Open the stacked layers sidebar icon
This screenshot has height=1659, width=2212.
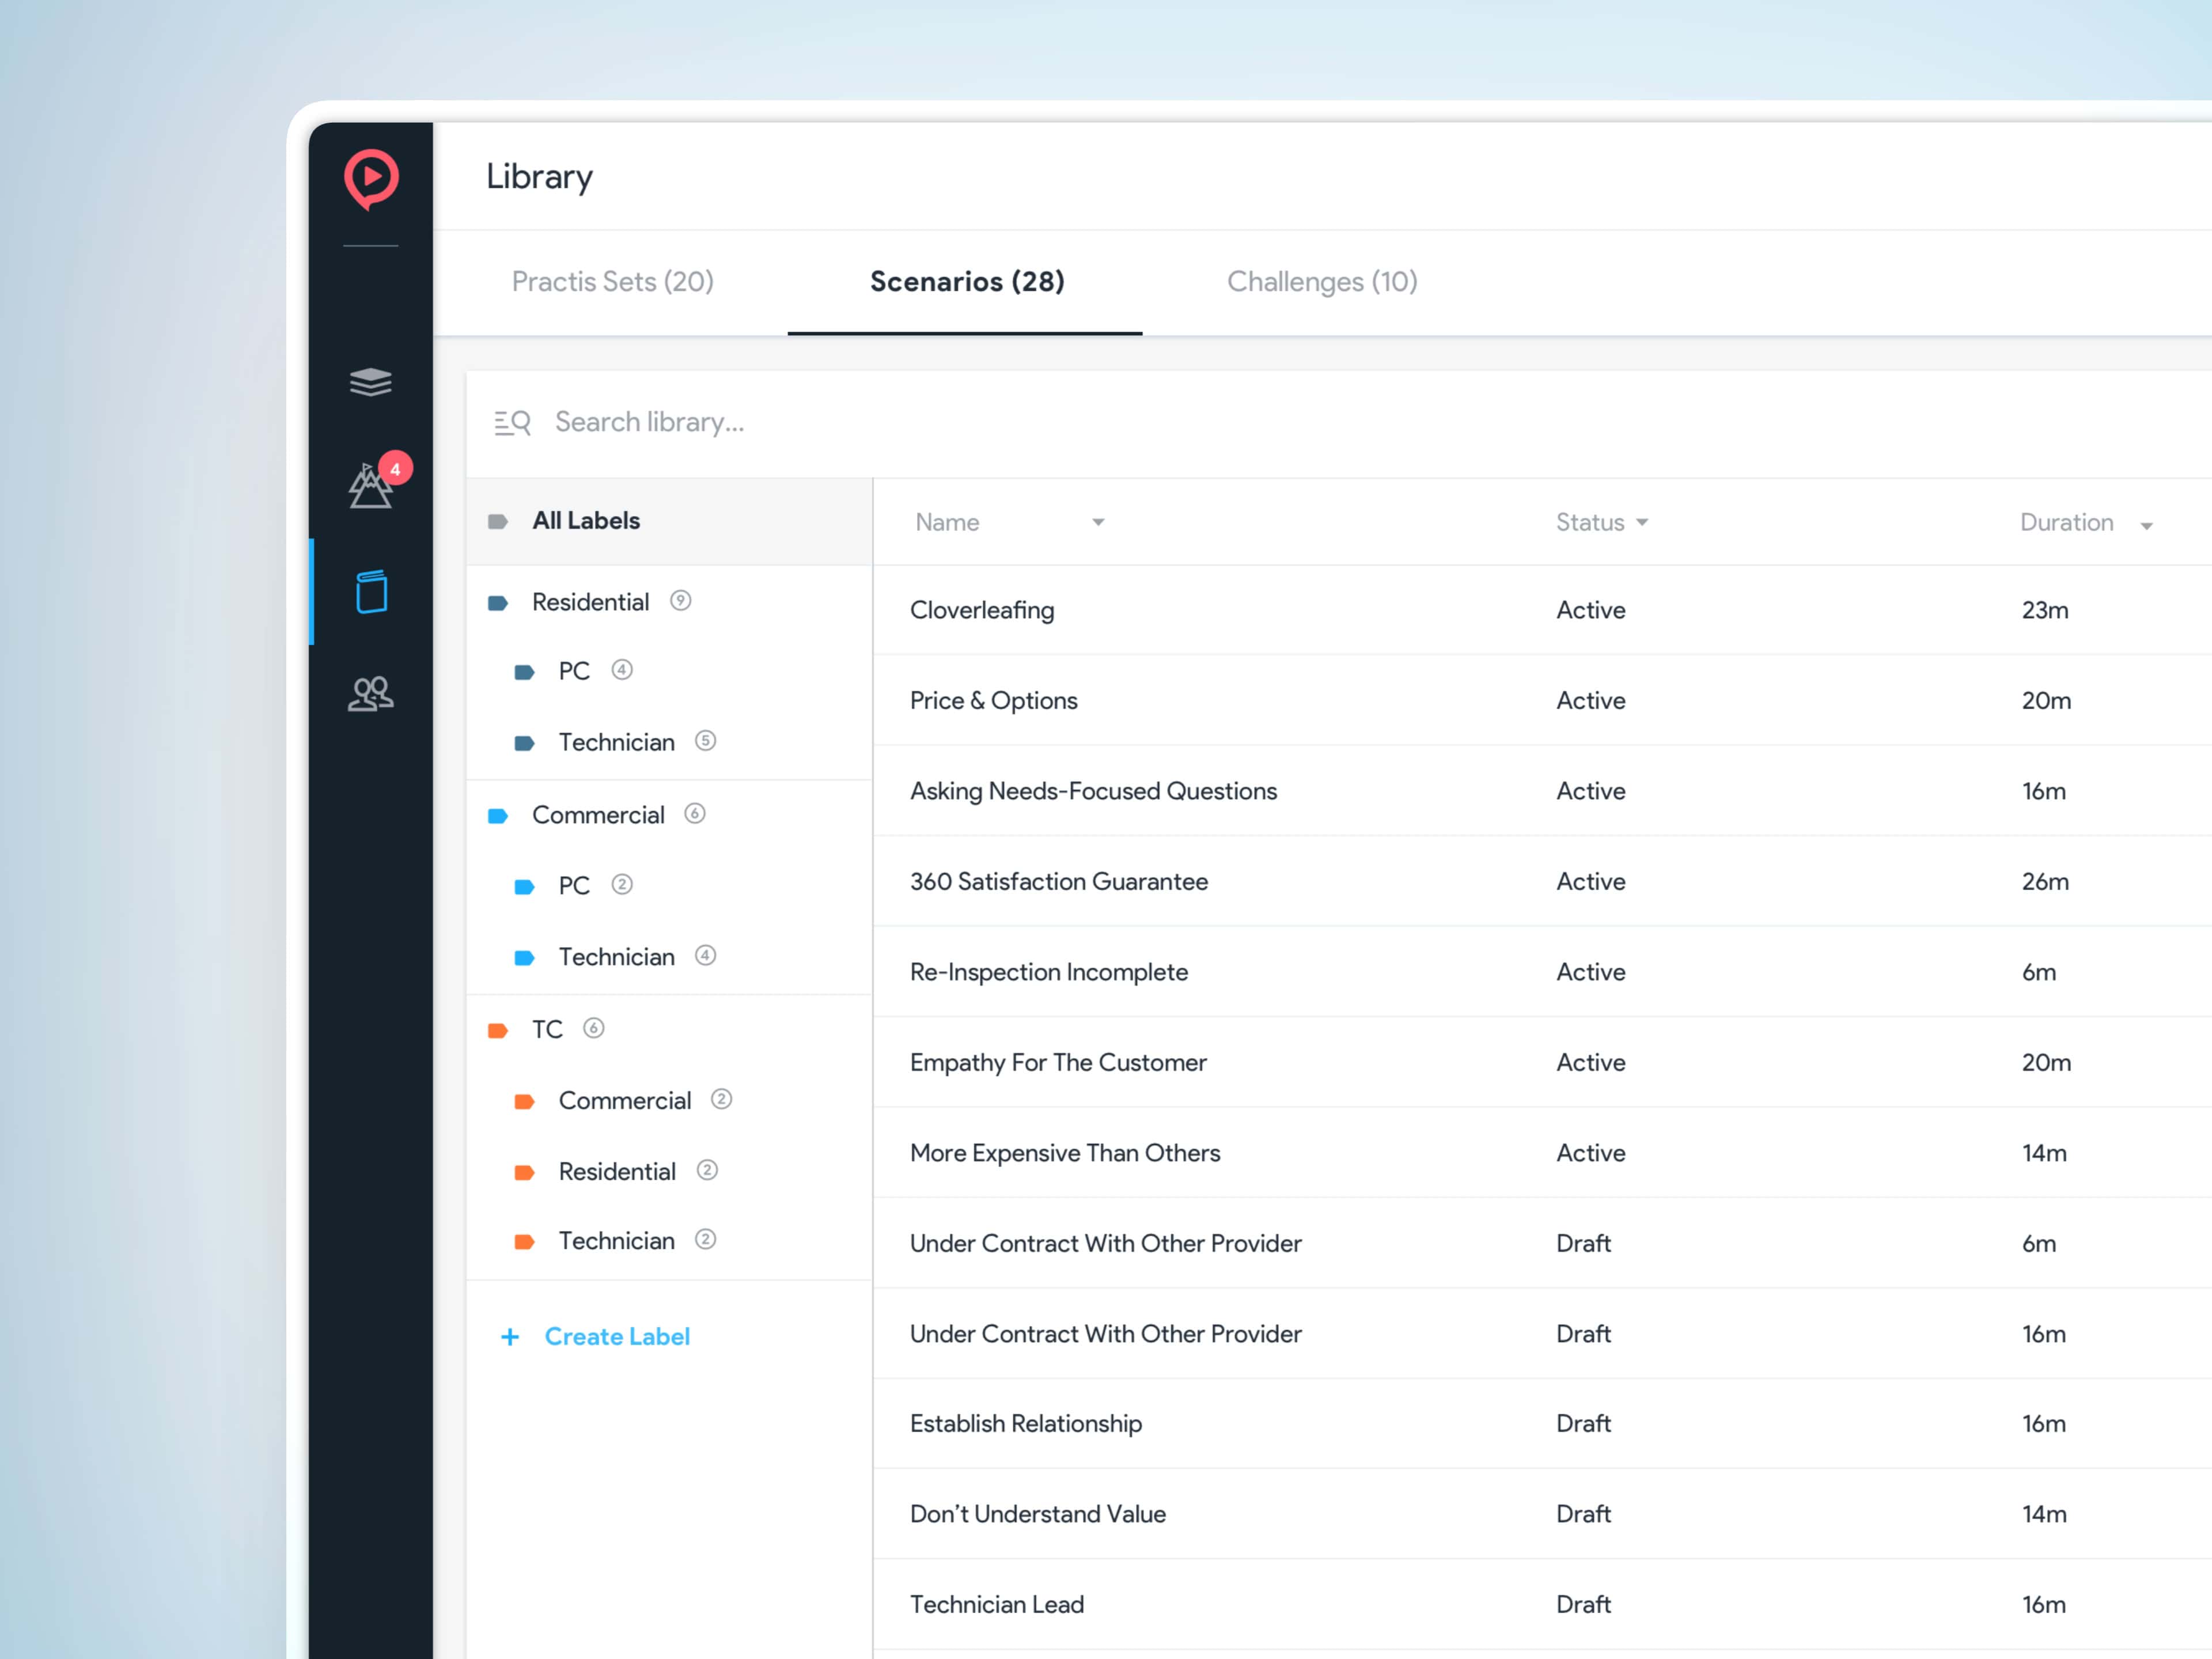pyautogui.click(x=371, y=382)
